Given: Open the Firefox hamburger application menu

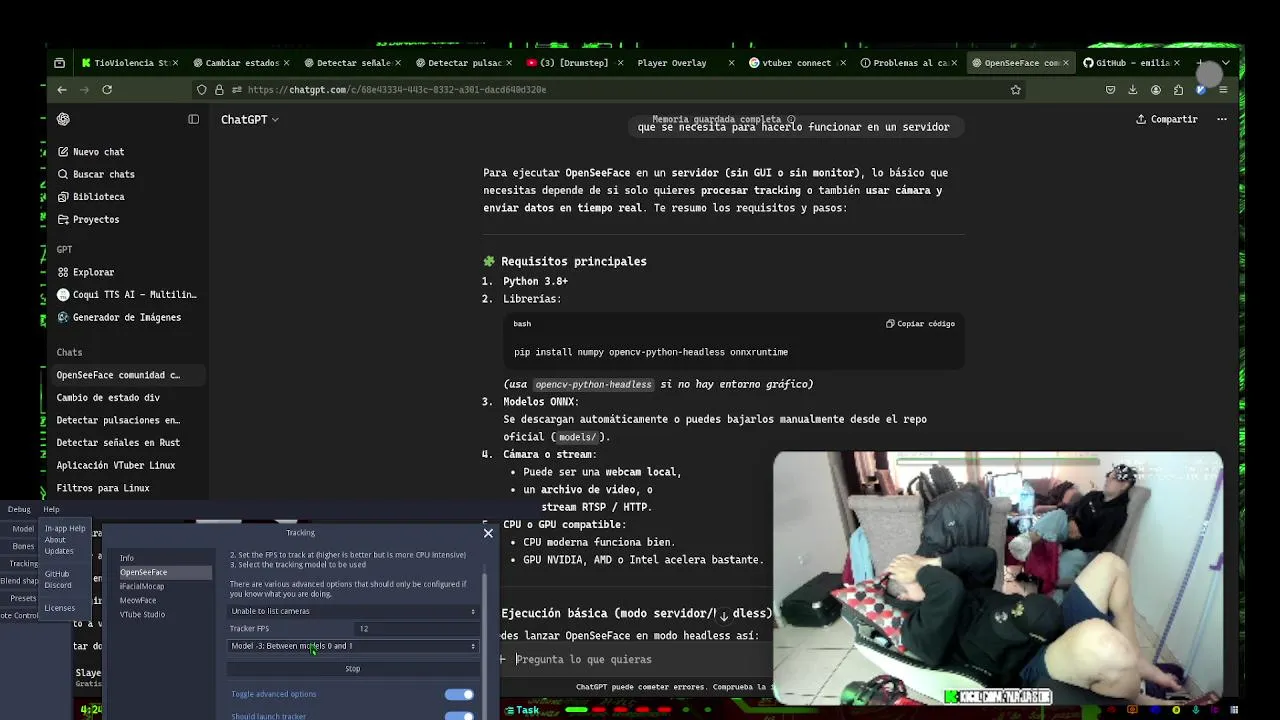Looking at the screenshot, I should 1223,89.
